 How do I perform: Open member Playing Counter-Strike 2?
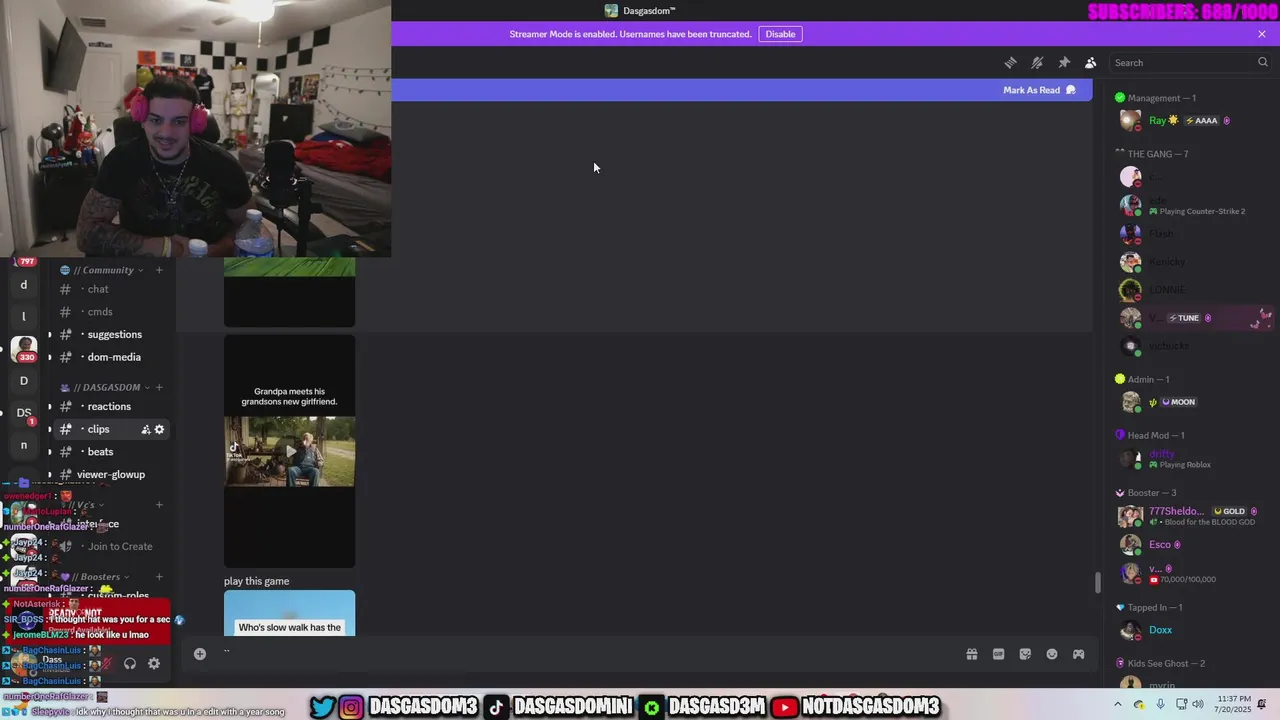[x=1195, y=206]
